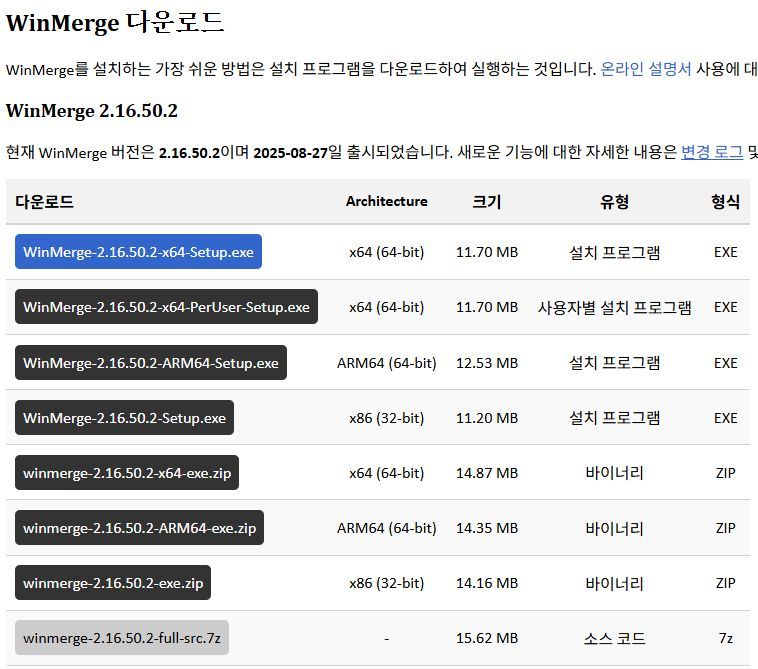The image size is (758, 669).
Task: Click the 7z format cell
Action: tap(726, 639)
